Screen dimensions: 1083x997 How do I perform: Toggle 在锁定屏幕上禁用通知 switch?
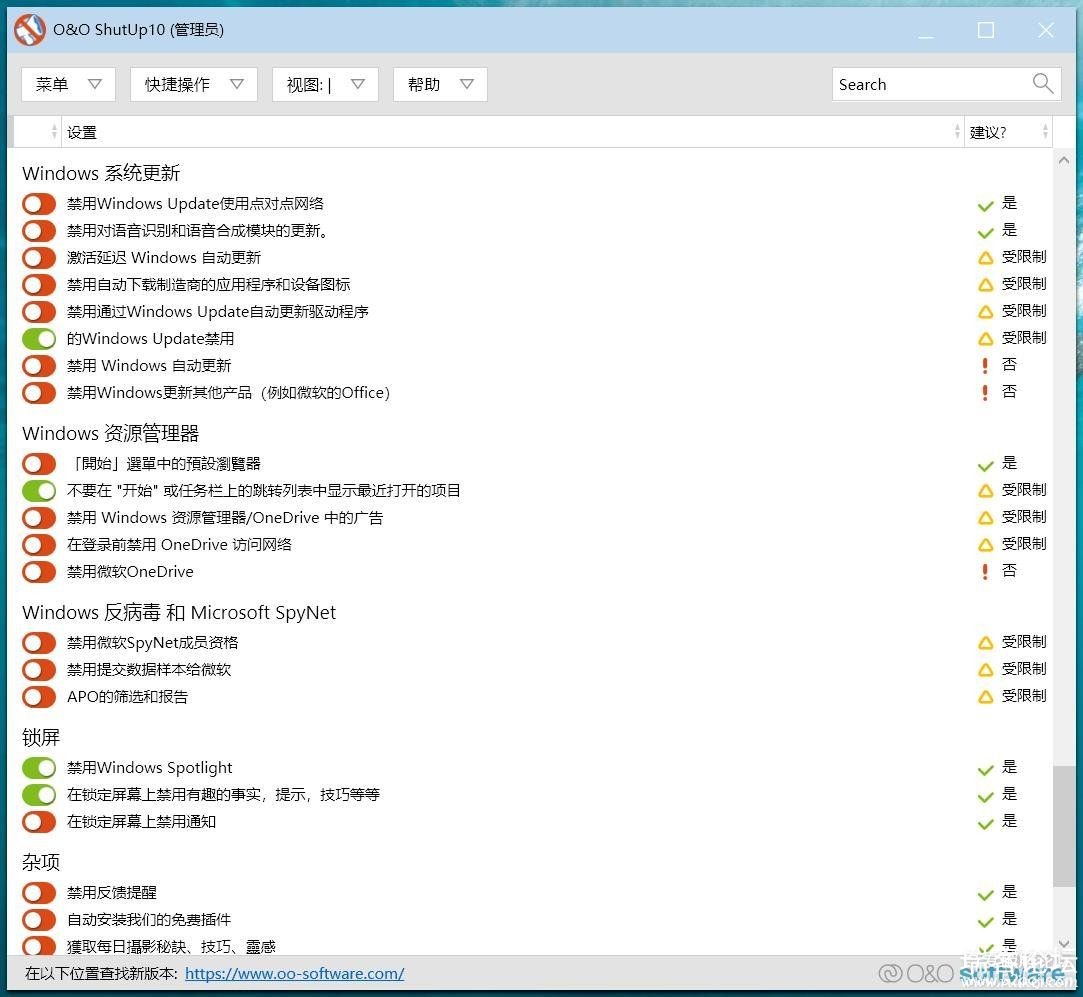coord(39,822)
